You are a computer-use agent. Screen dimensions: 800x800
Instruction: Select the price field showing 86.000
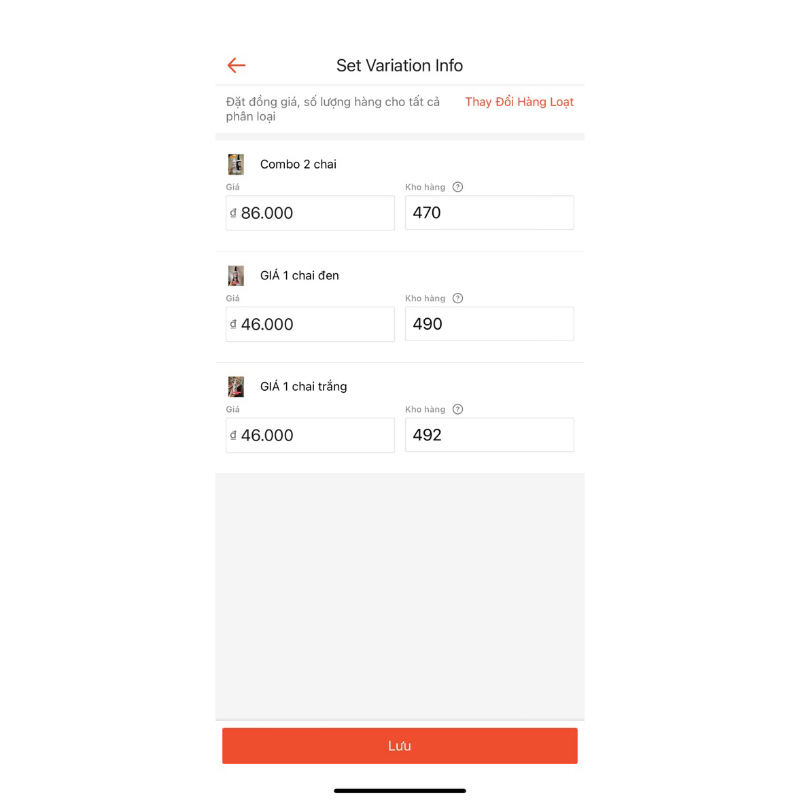coord(310,212)
